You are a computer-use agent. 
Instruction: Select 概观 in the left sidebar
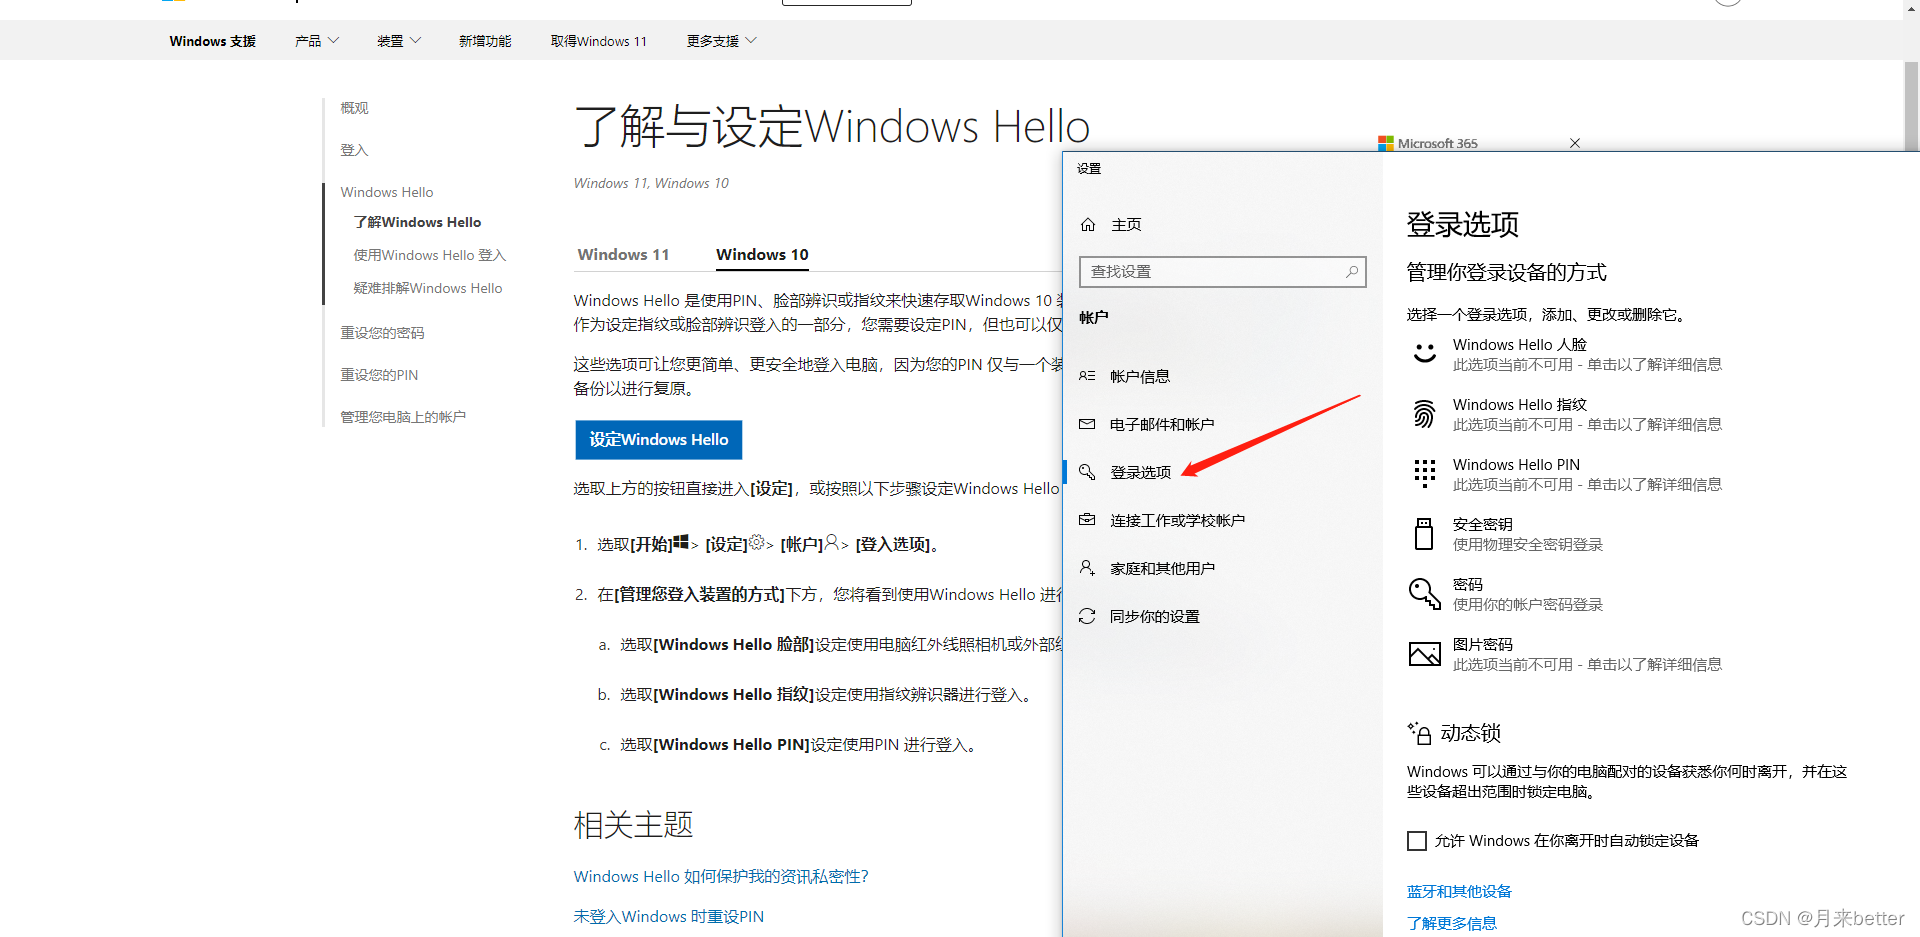pos(354,108)
